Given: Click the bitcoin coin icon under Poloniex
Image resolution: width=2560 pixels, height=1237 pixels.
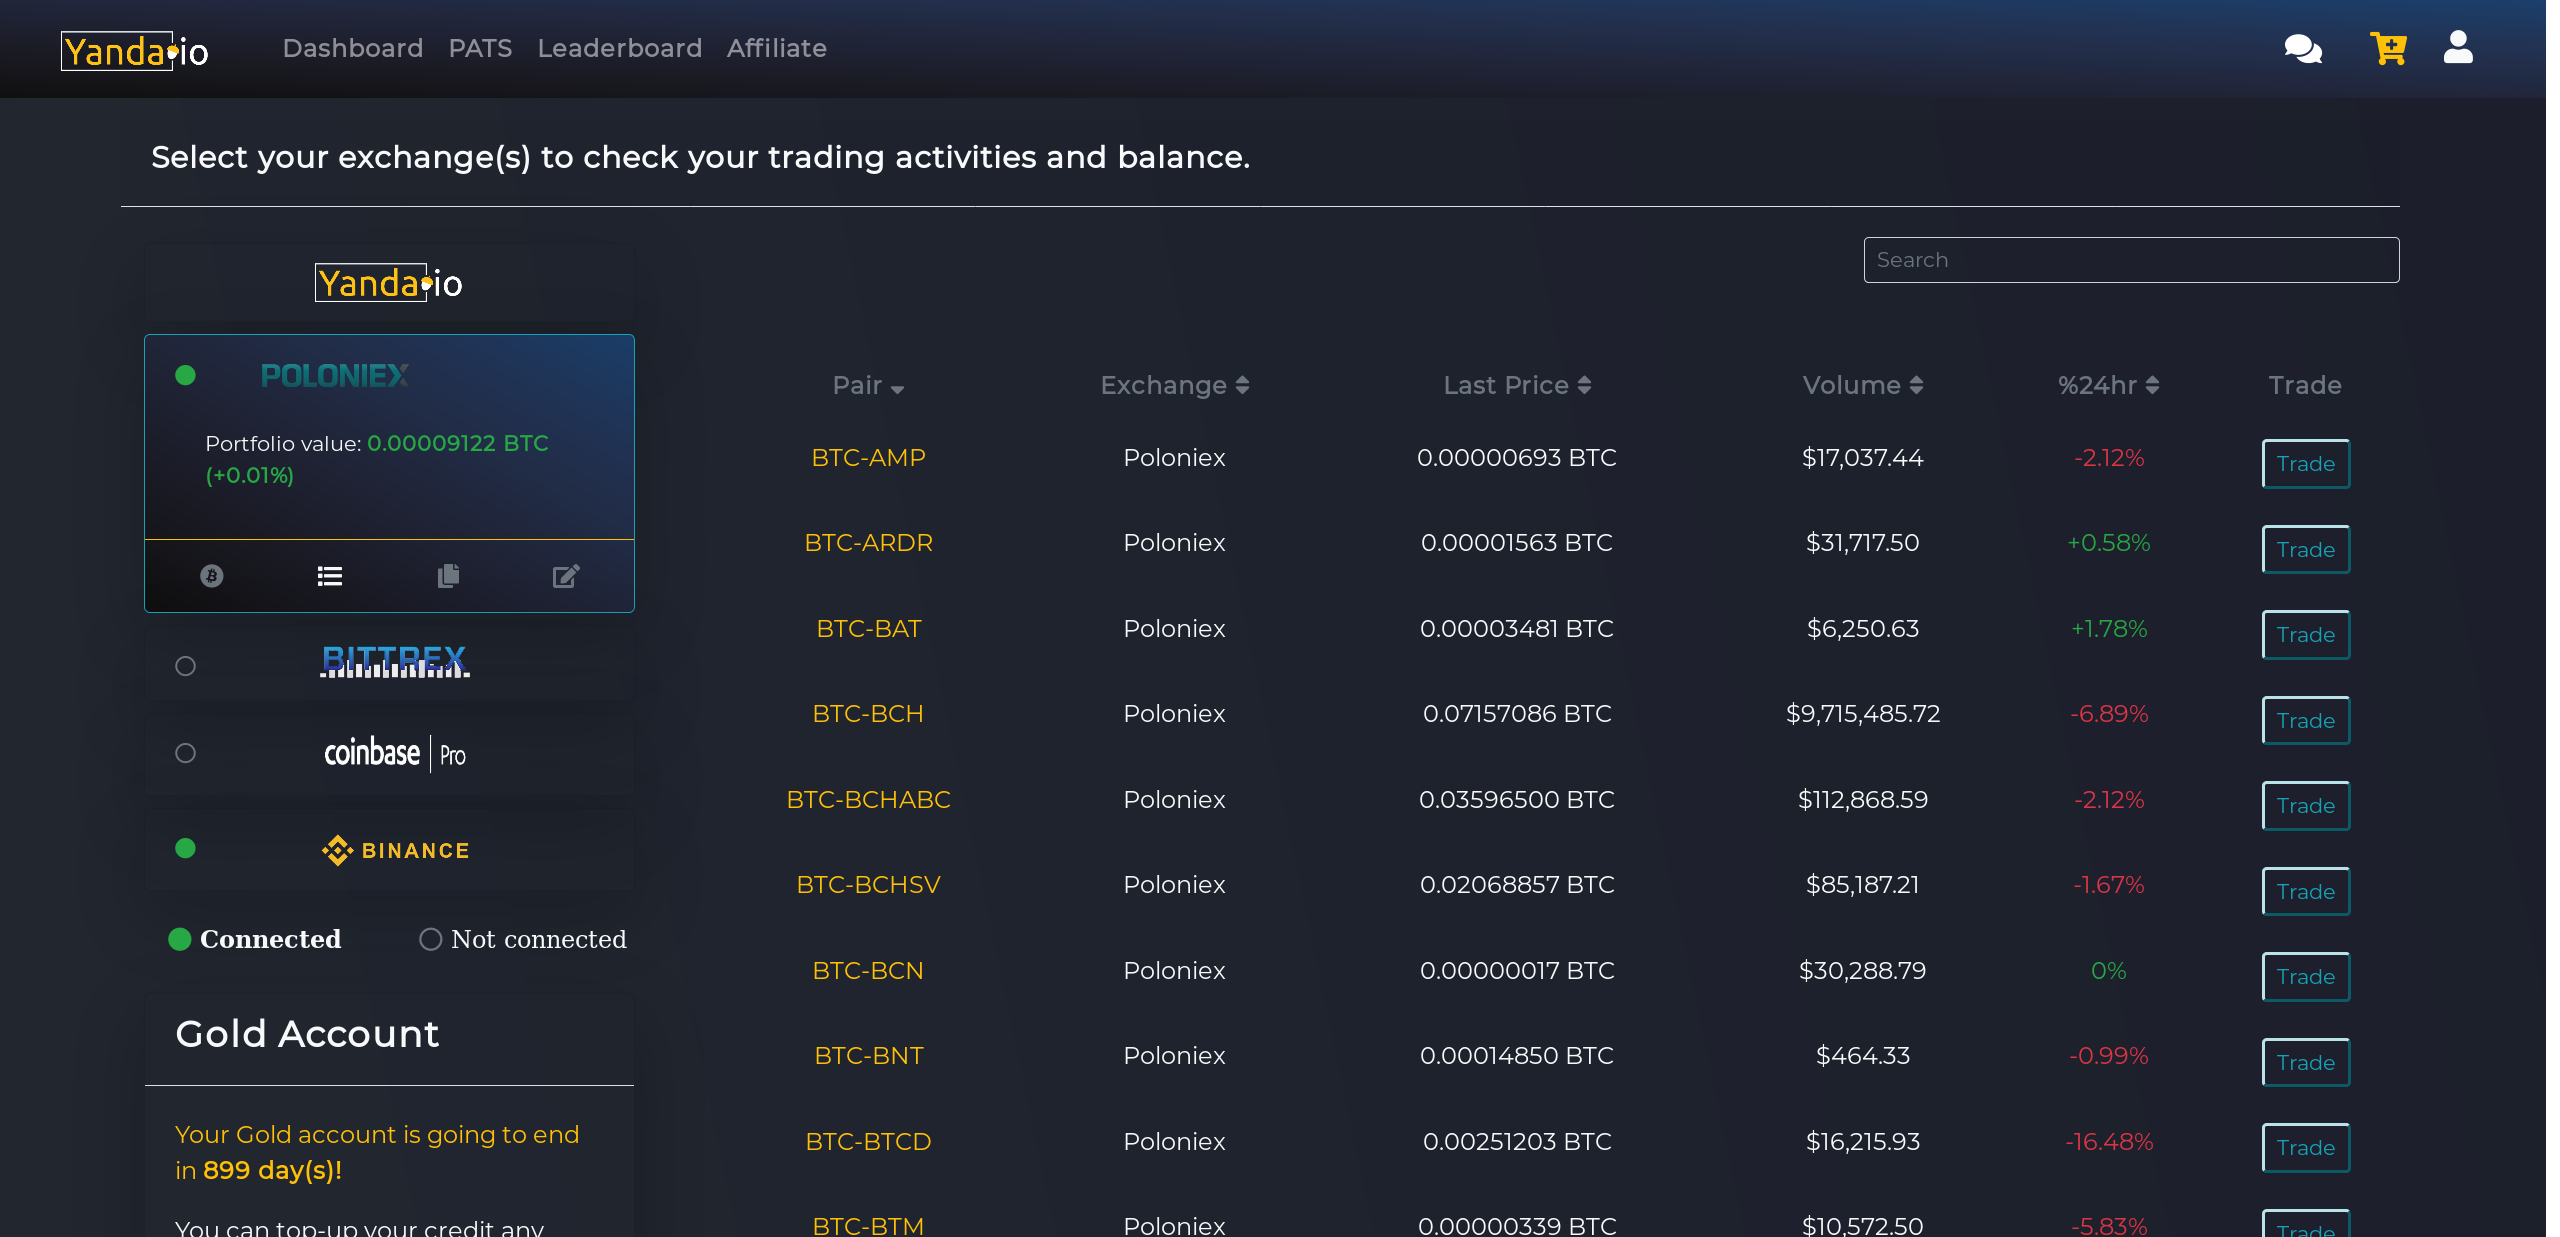Looking at the screenshot, I should [212, 576].
